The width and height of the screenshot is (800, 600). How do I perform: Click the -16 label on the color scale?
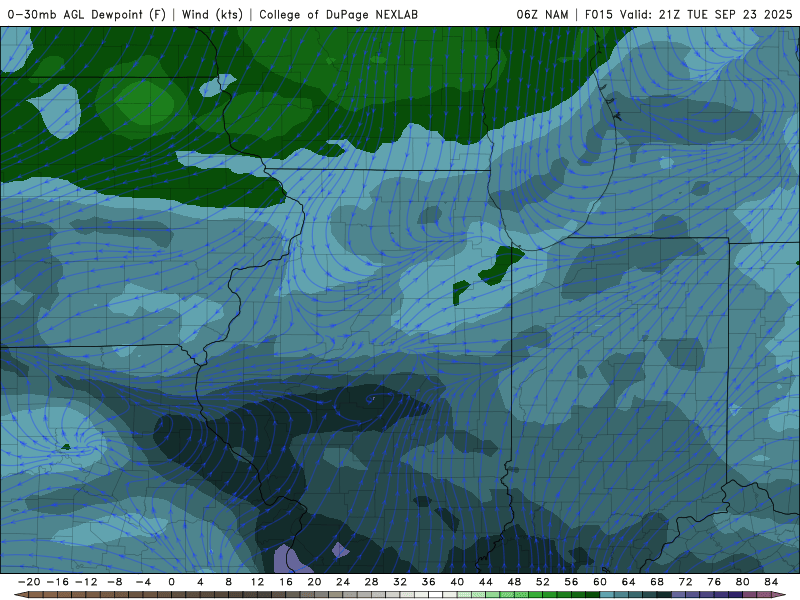point(57,582)
